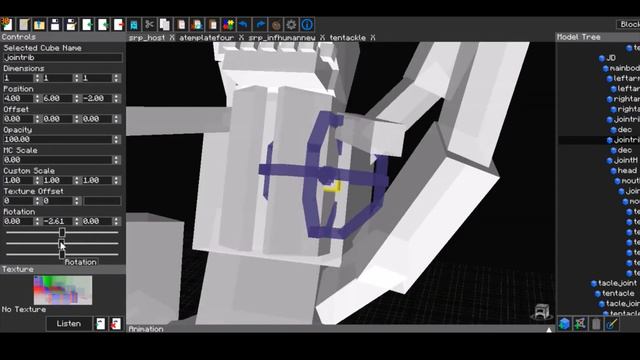Toggle the cyan ghost model icon
640x360 pixels.
click(134, 24)
